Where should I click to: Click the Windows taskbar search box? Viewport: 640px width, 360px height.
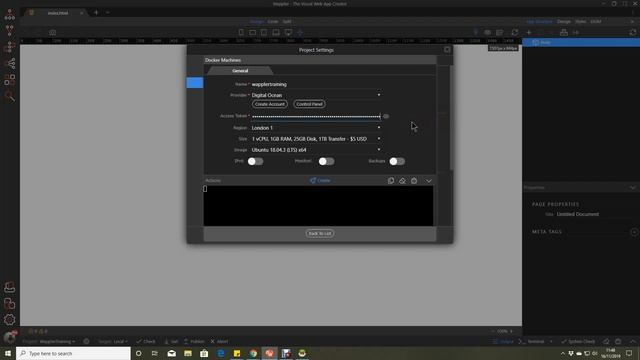point(73,353)
